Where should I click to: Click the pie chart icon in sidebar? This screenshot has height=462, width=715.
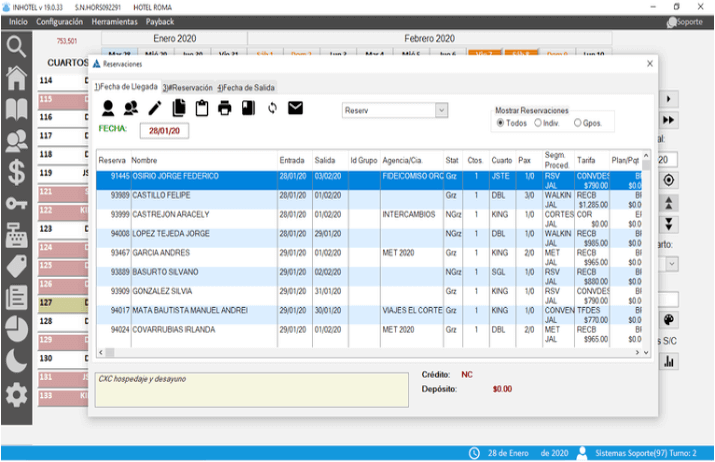click(x=16, y=329)
